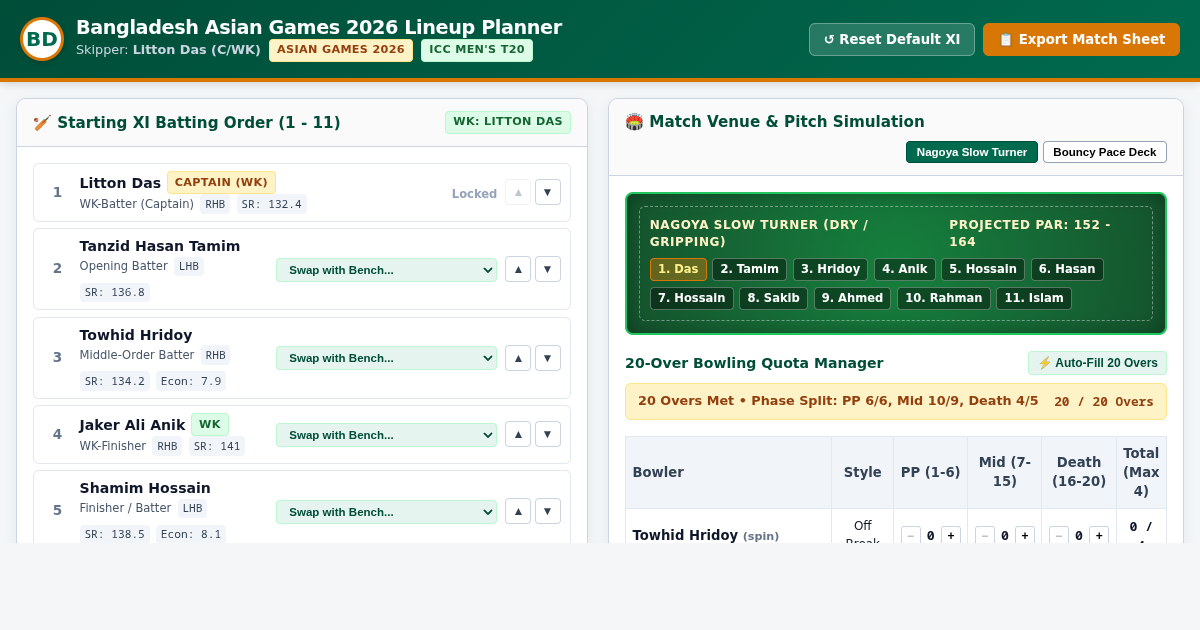
Task: Move Tanzid Hasan Tamim up one spot
Action: (518, 269)
